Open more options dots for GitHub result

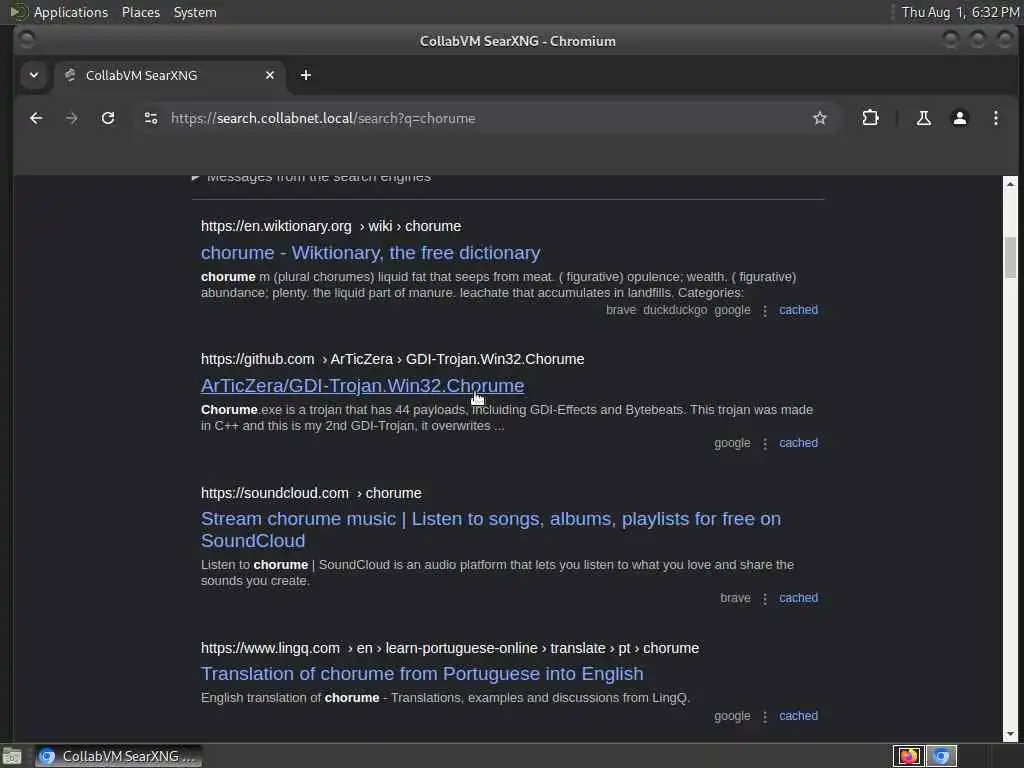(x=765, y=443)
